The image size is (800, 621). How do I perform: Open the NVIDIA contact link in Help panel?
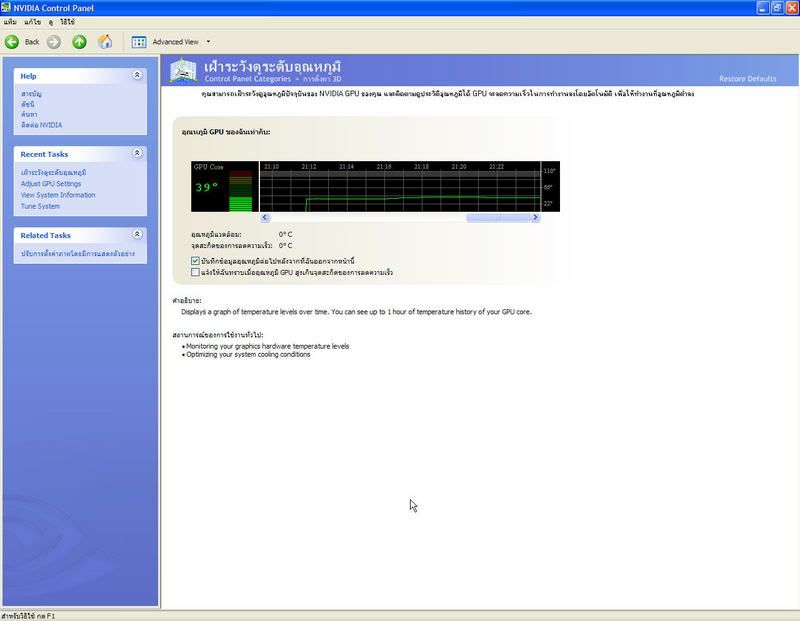coord(41,125)
